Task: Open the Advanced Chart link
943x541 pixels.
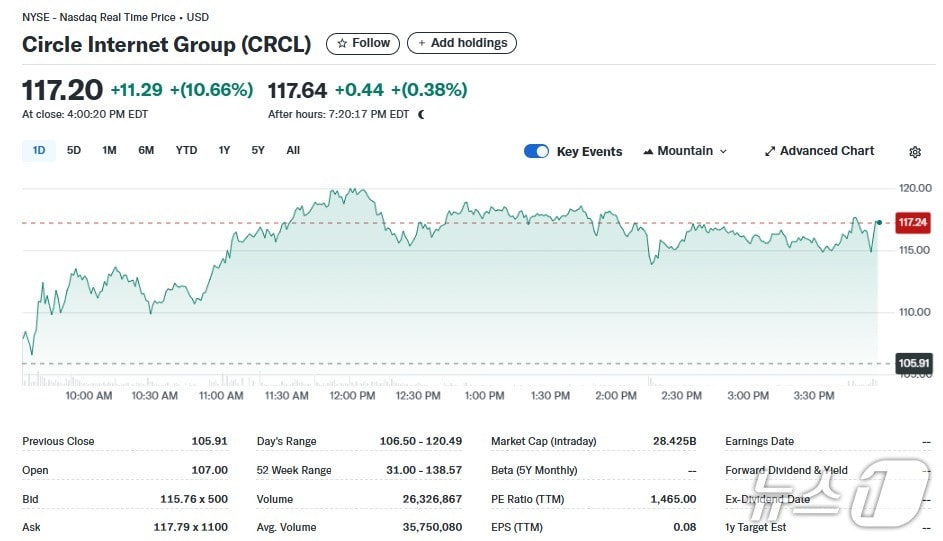Action: coord(826,151)
